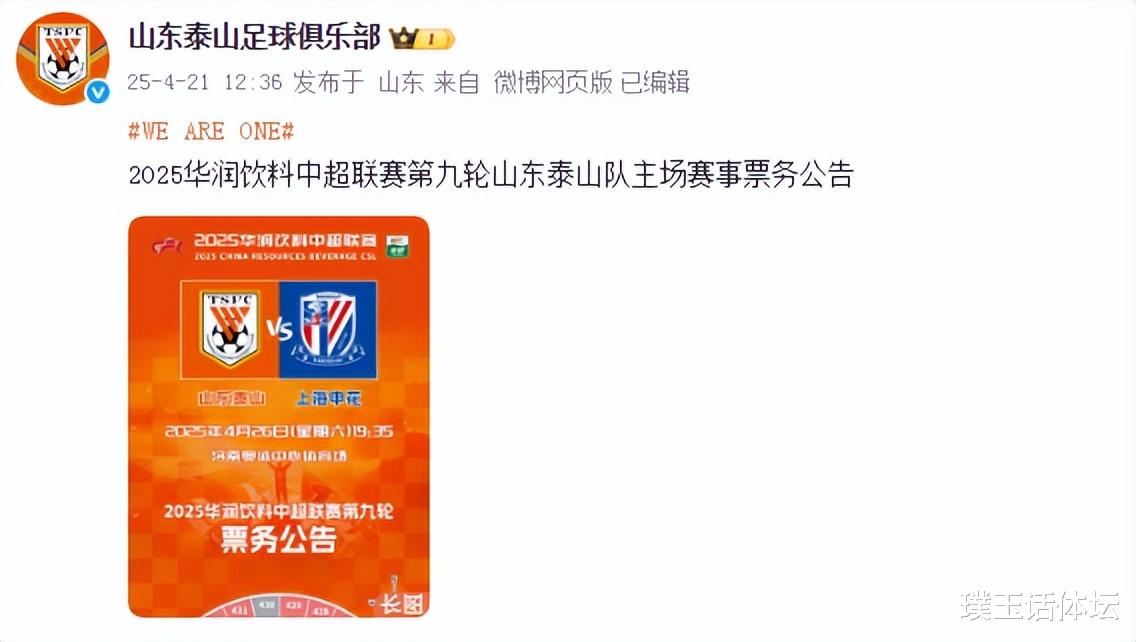
Task: Open account name 山东泰山足球俱乐部
Action: pyautogui.click(x=254, y=38)
